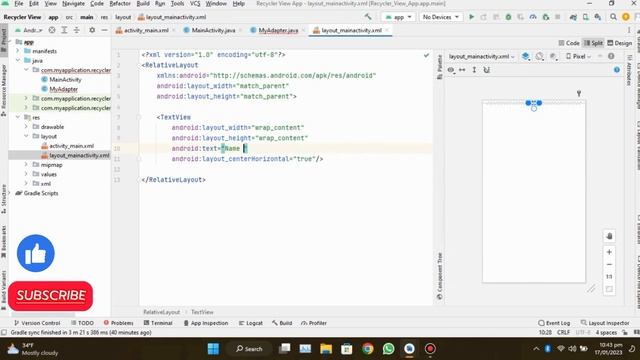
Task: Open the Build menu
Action: pos(143,4)
